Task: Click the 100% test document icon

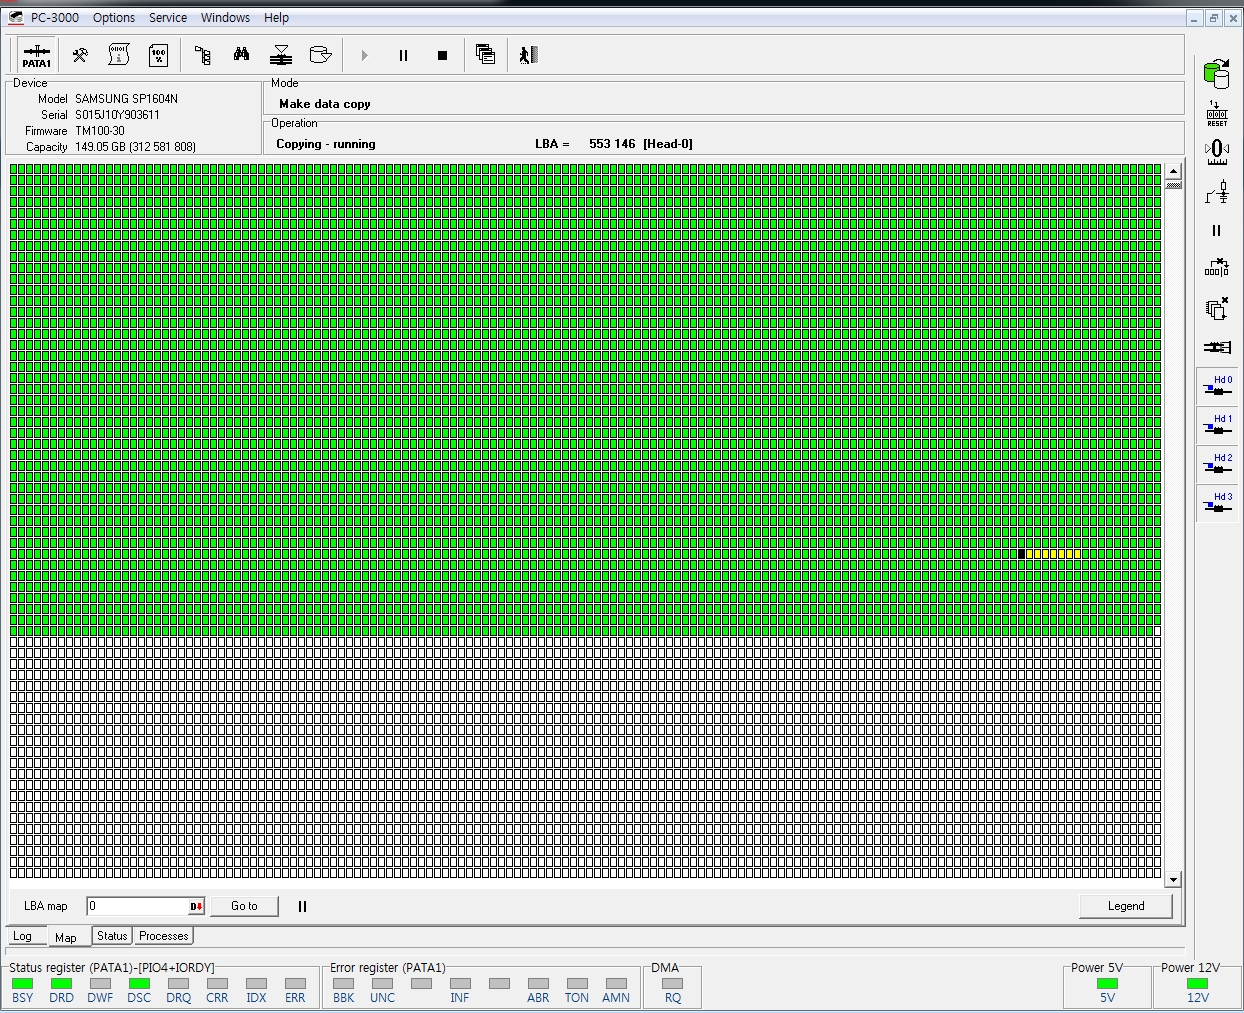Action: [x=158, y=55]
